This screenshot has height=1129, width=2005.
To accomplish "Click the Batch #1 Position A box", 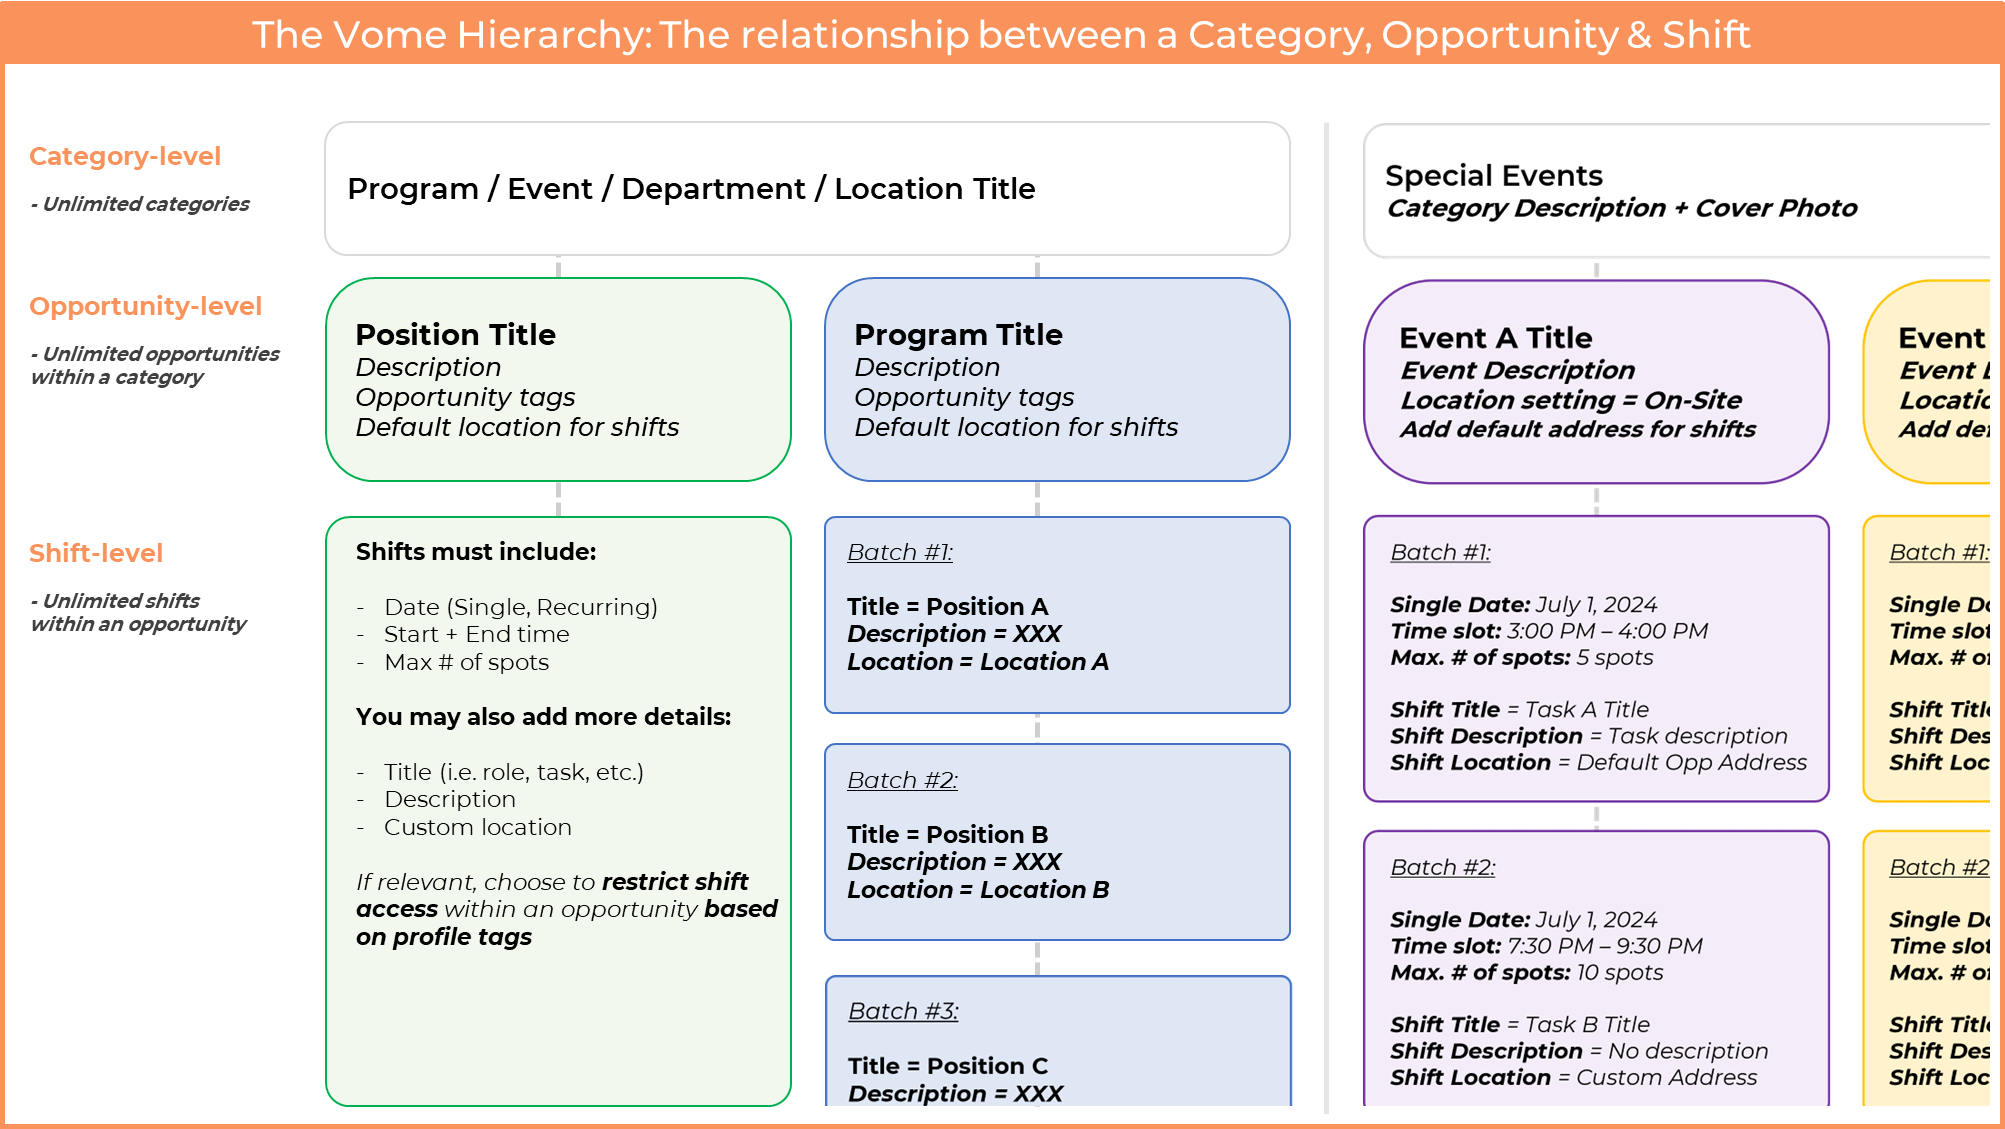I will pyautogui.click(x=1057, y=615).
